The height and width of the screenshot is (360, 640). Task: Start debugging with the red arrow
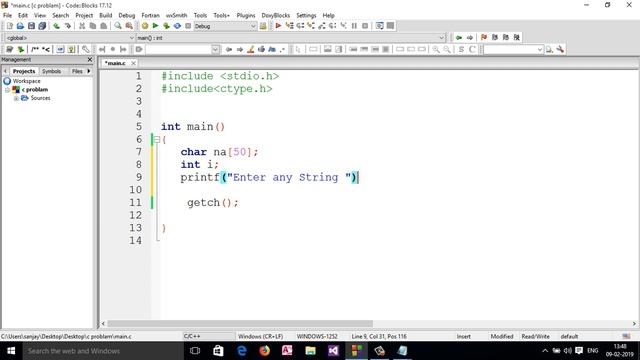278,26
